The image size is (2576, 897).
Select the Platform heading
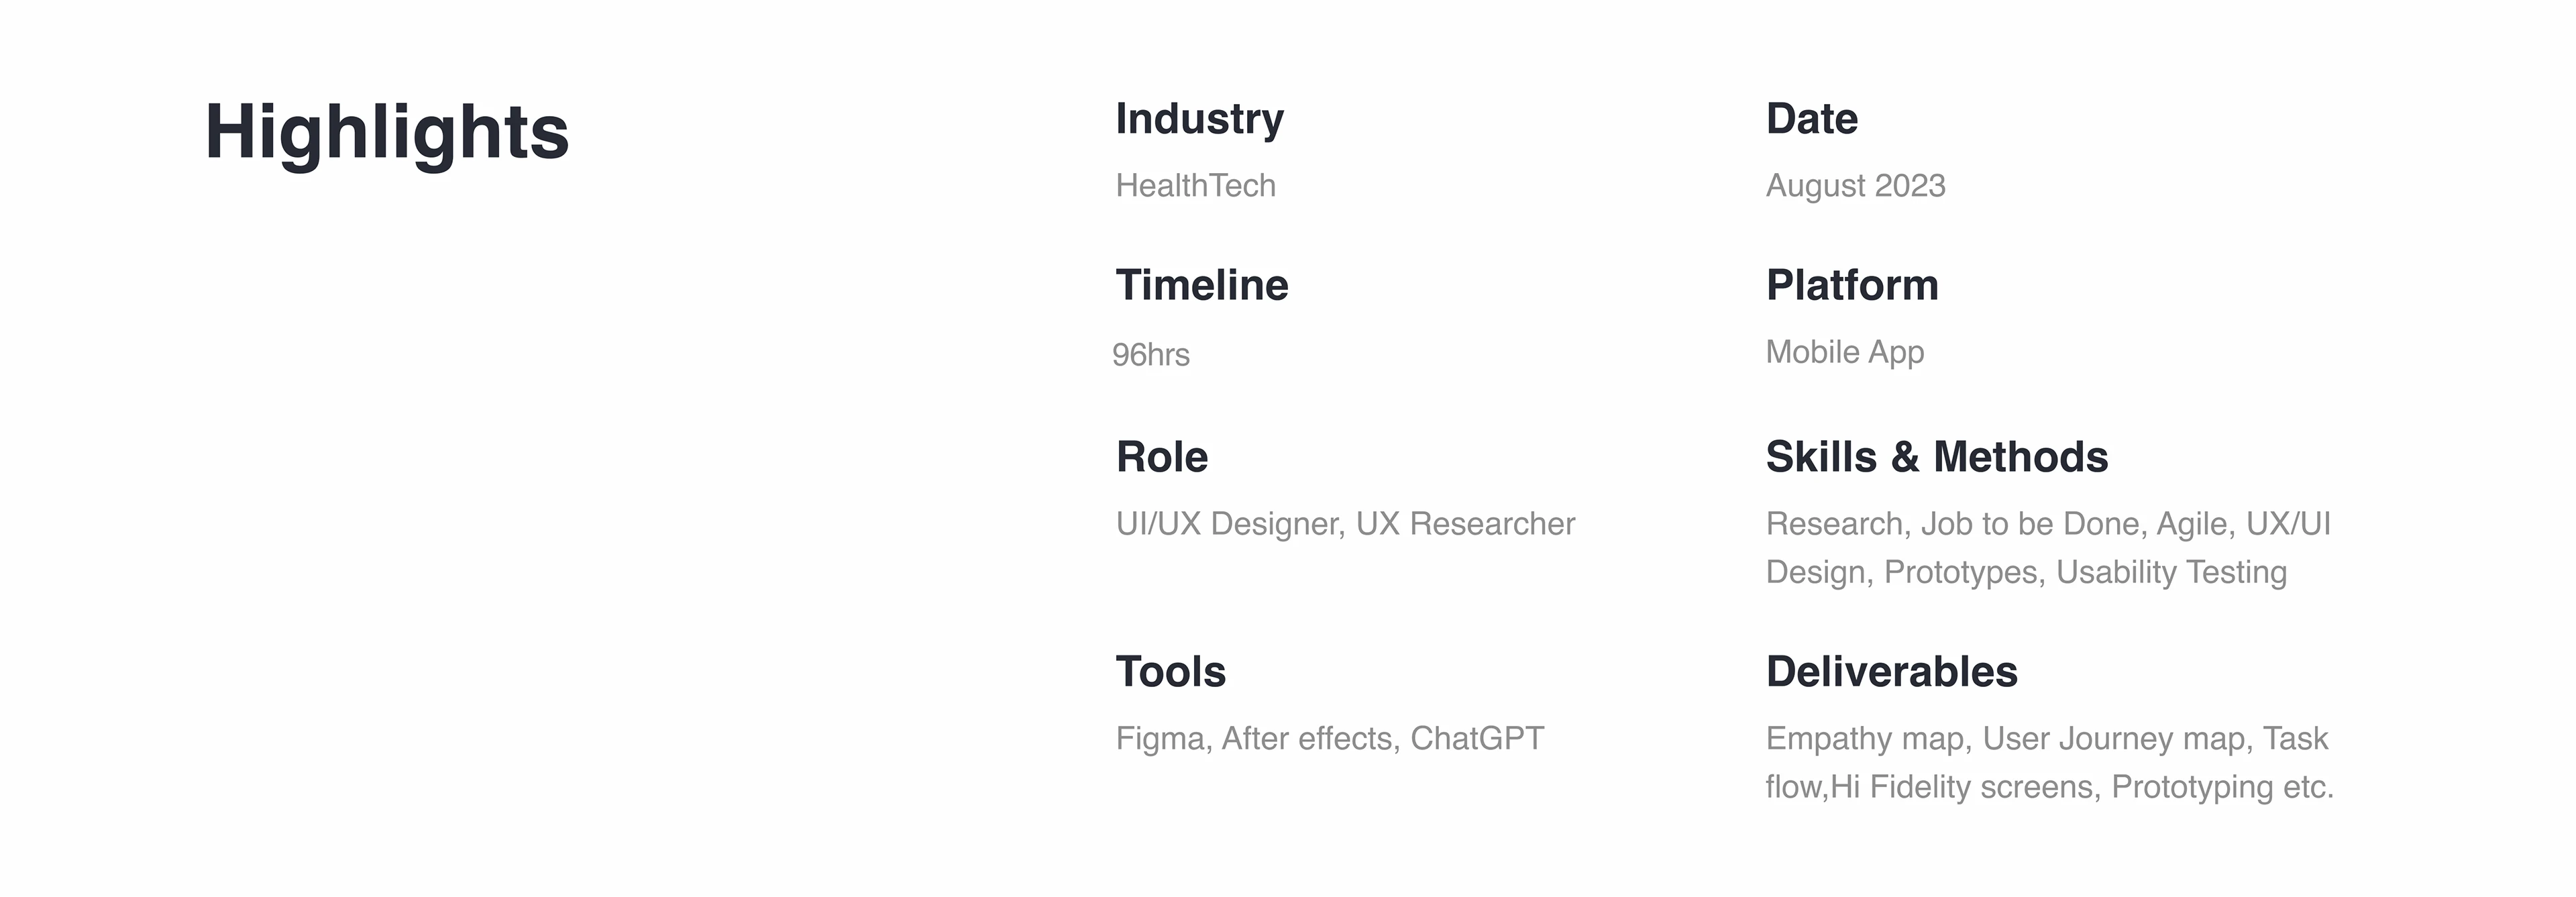pos(1852,285)
